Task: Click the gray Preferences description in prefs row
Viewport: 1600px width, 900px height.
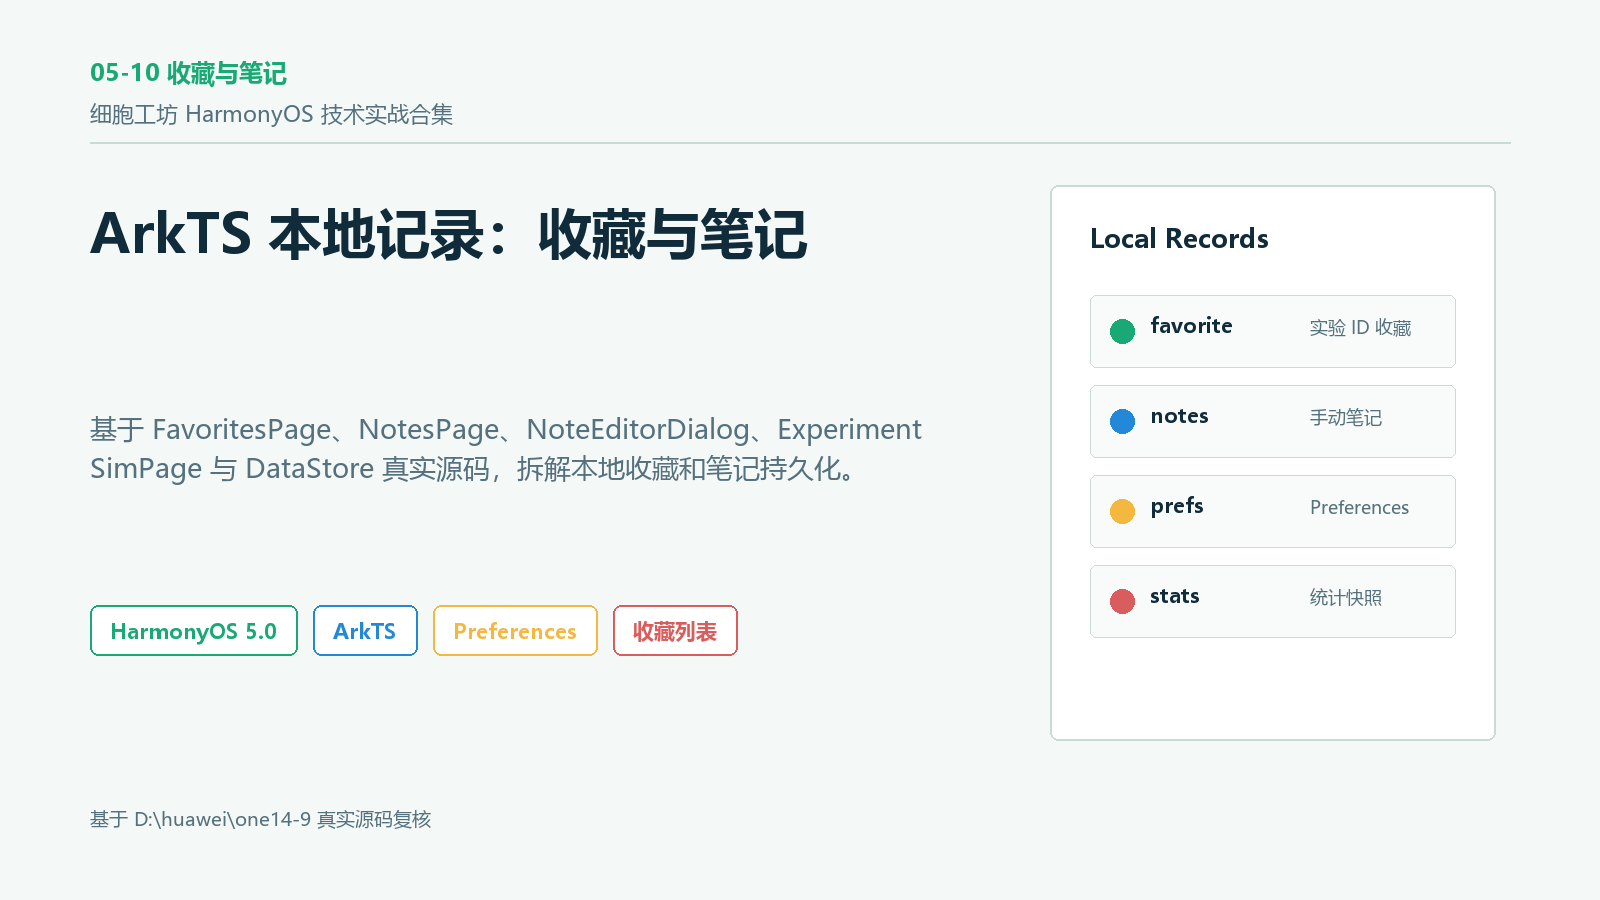Action: (x=1359, y=508)
